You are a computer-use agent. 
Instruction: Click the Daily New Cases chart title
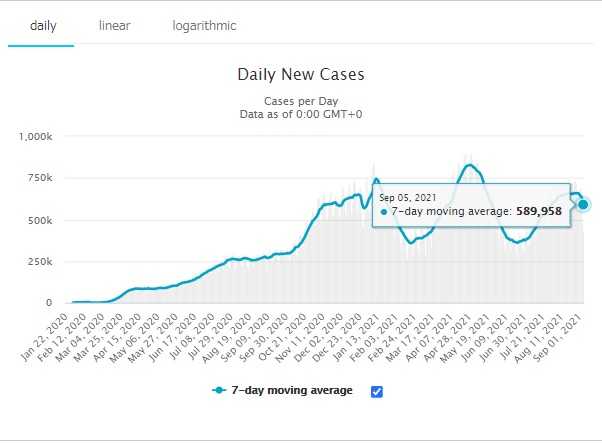pos(301,75)
